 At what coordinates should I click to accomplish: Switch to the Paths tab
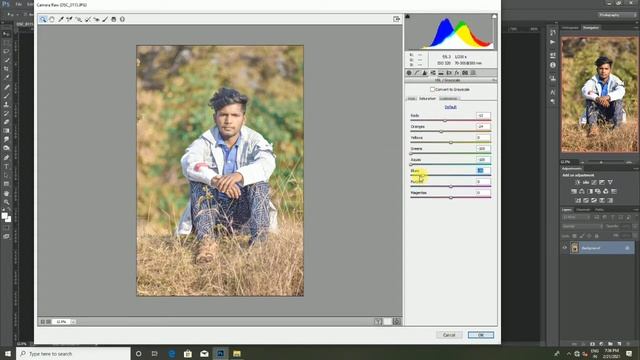click(599, 210)
